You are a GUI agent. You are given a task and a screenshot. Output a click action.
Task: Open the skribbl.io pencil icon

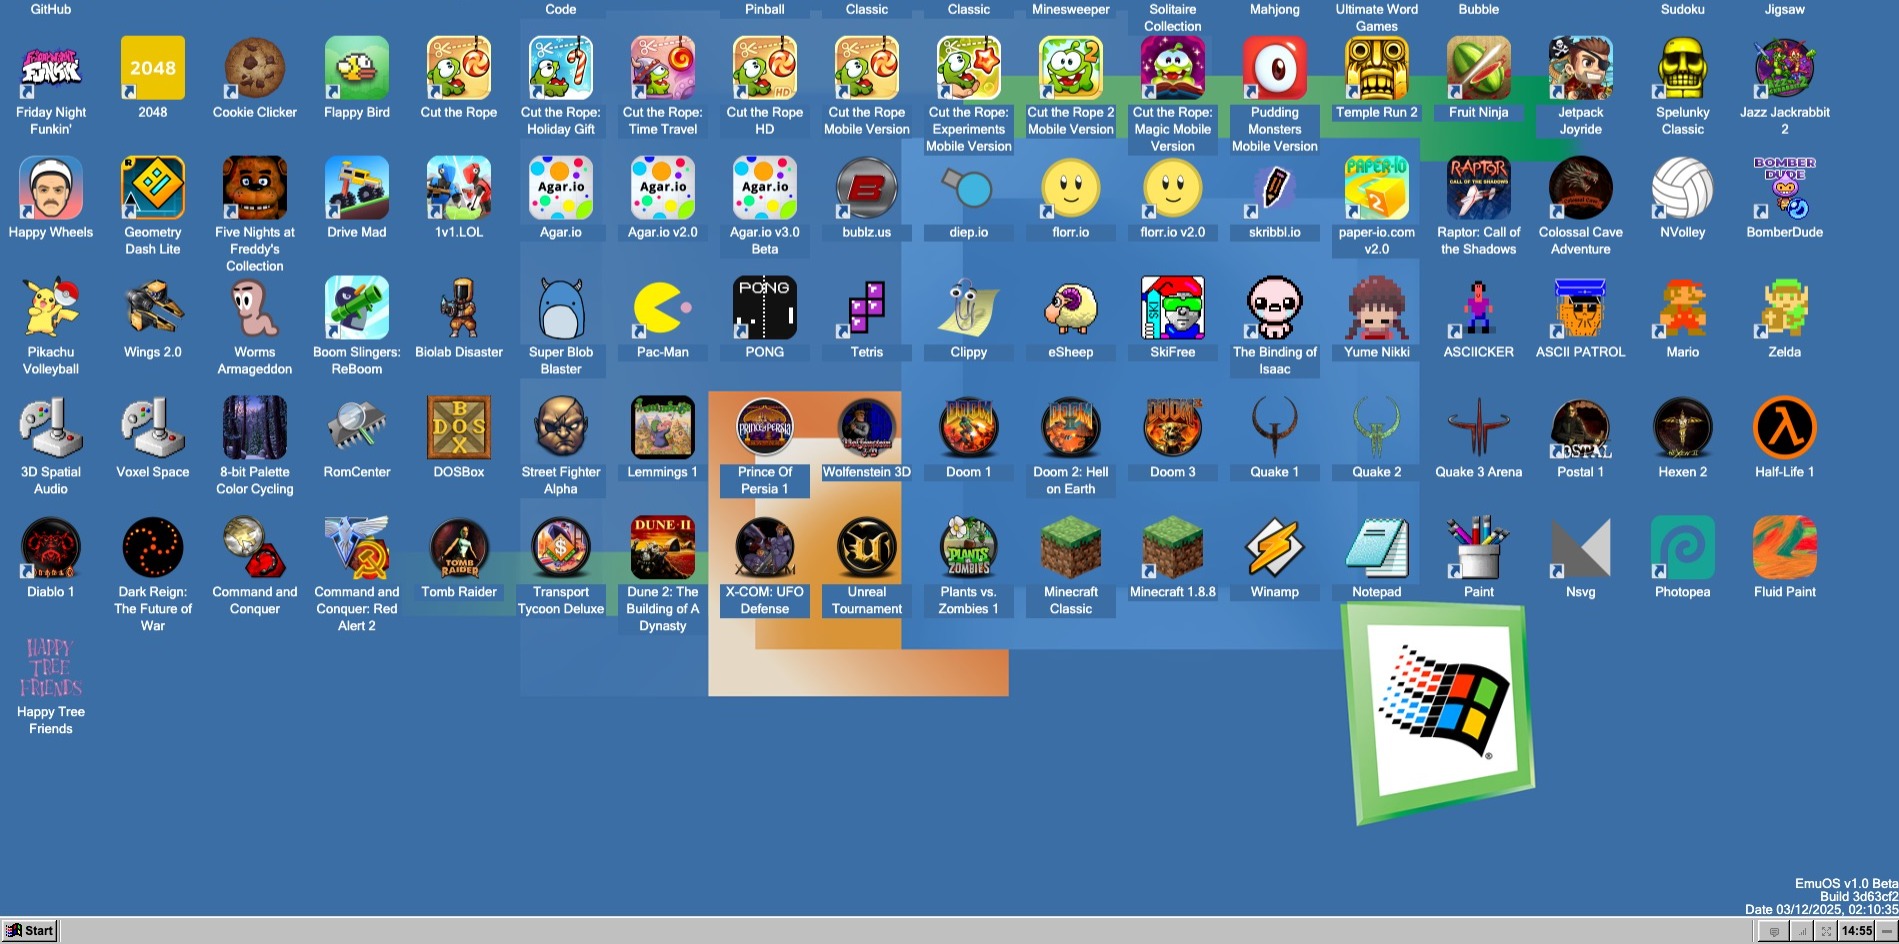click(1275, 188)
